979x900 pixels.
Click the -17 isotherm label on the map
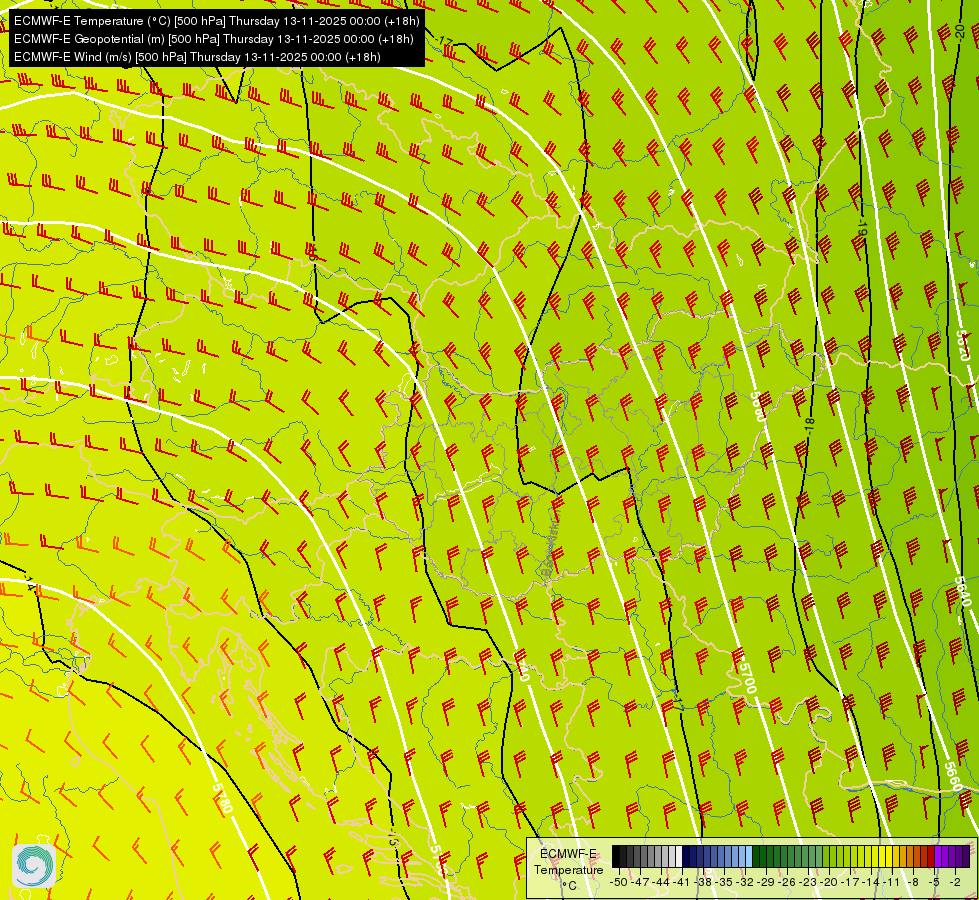[445, 41]
